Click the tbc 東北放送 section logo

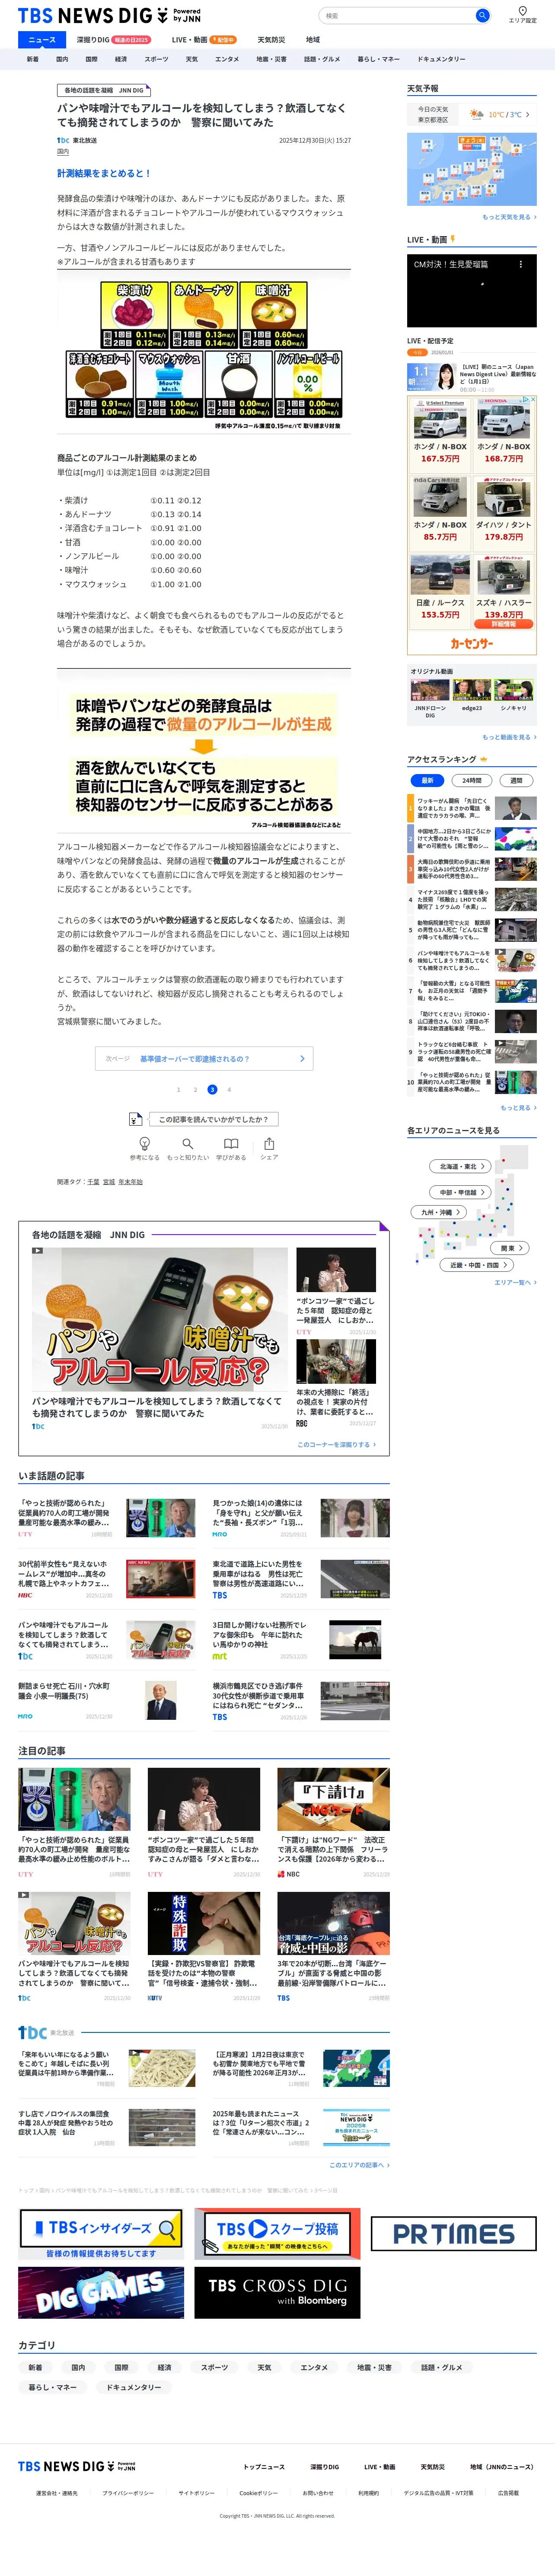point(45,2032)
